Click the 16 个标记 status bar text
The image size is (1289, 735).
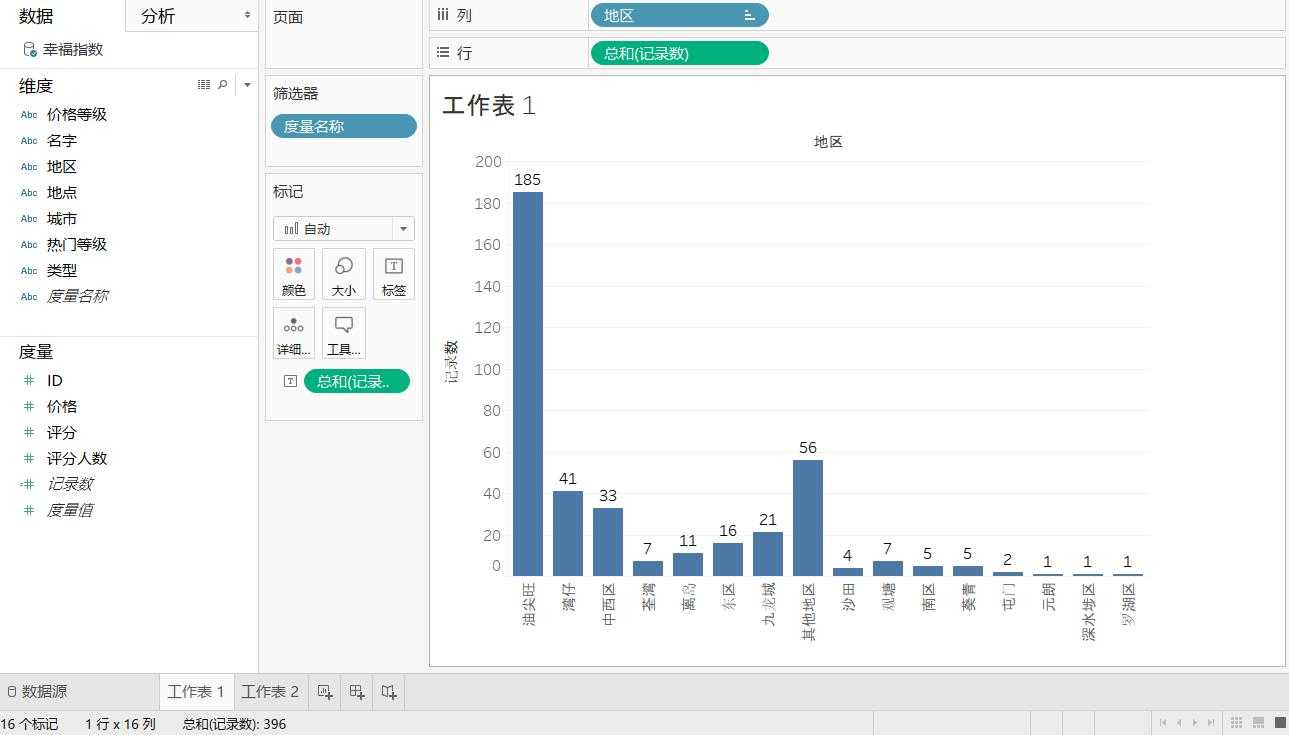pyautogui.click(x=29, y=724)
